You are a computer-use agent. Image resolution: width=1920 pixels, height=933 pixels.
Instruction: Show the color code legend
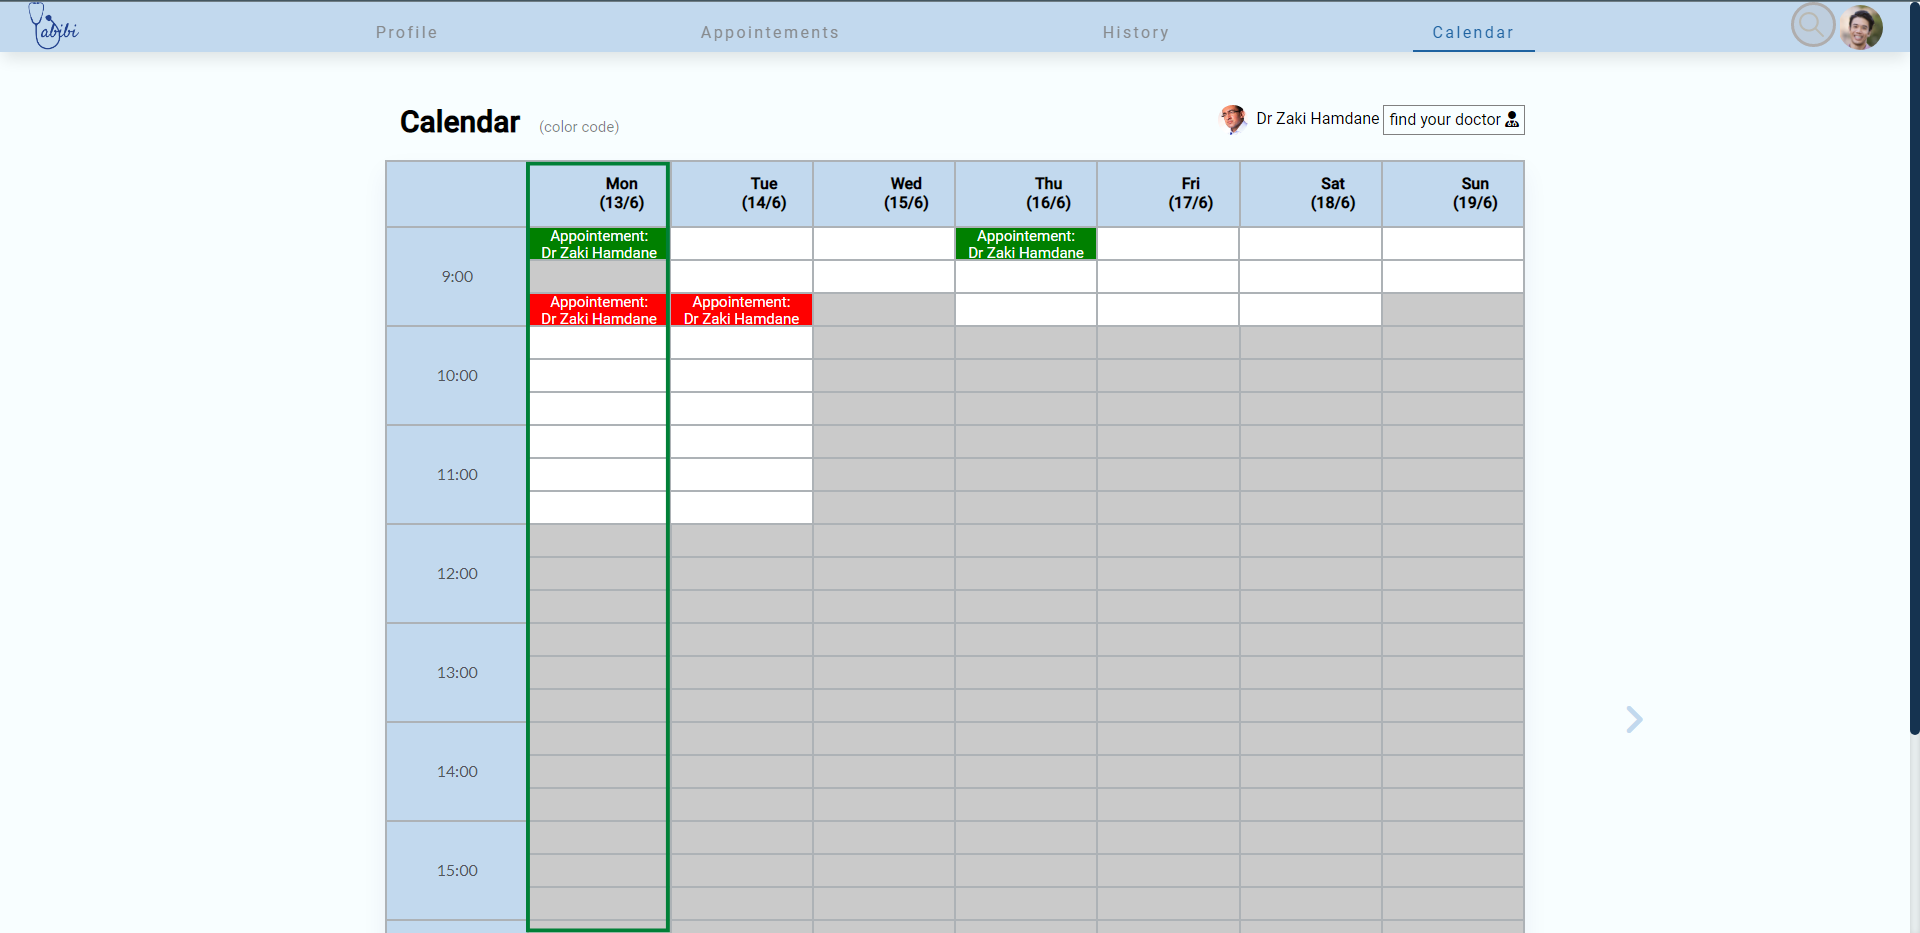point(579,127)
